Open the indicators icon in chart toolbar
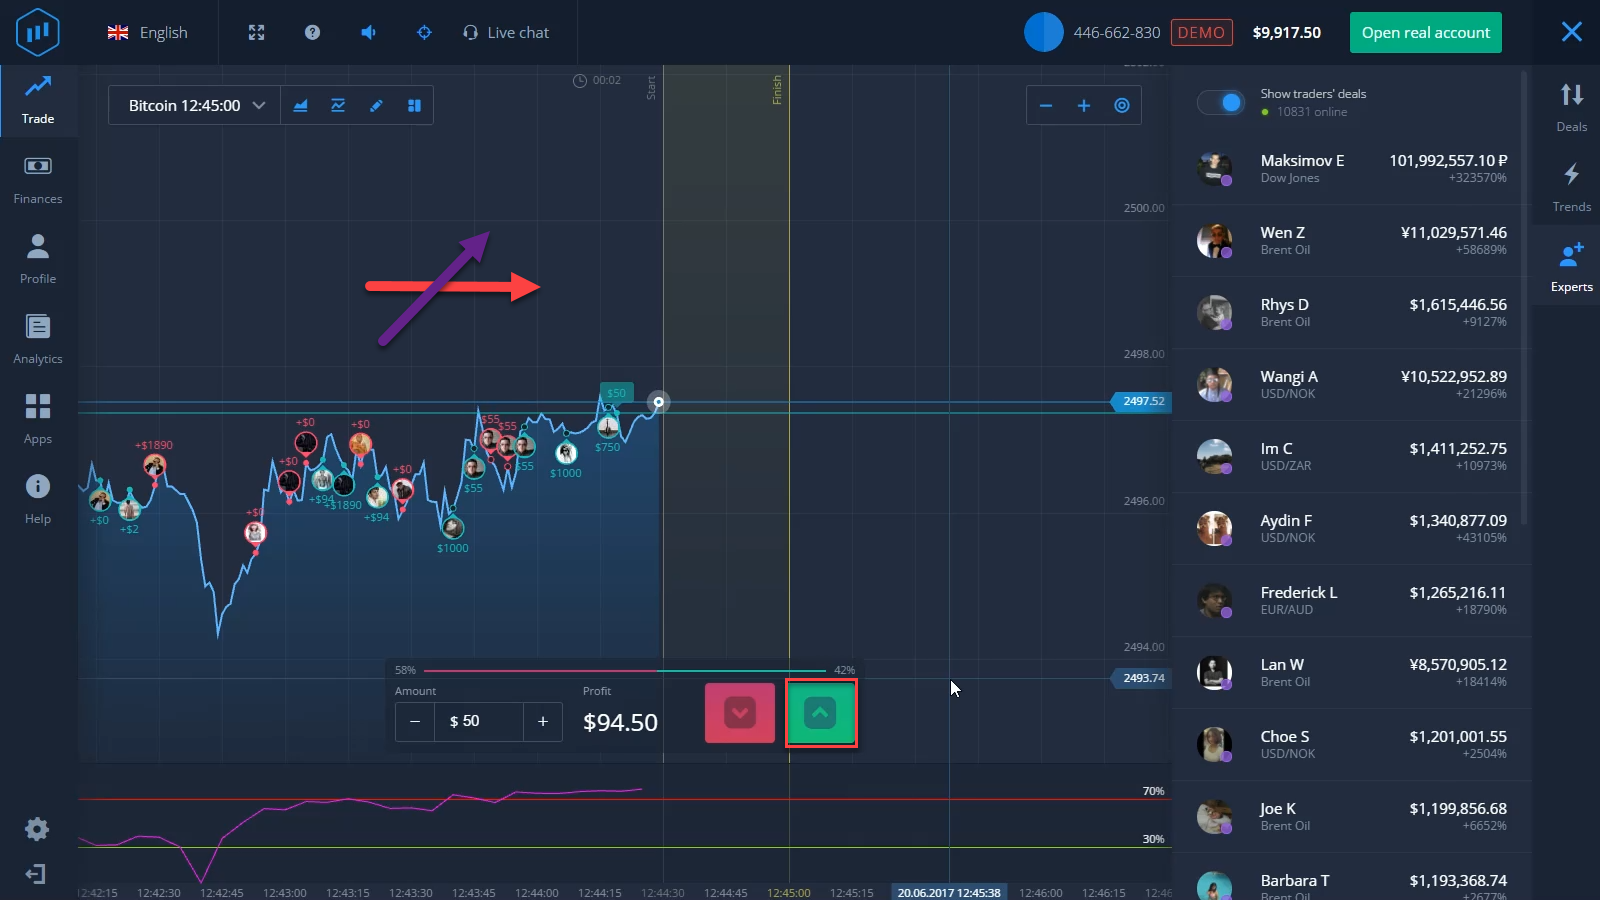 point(338,106)
